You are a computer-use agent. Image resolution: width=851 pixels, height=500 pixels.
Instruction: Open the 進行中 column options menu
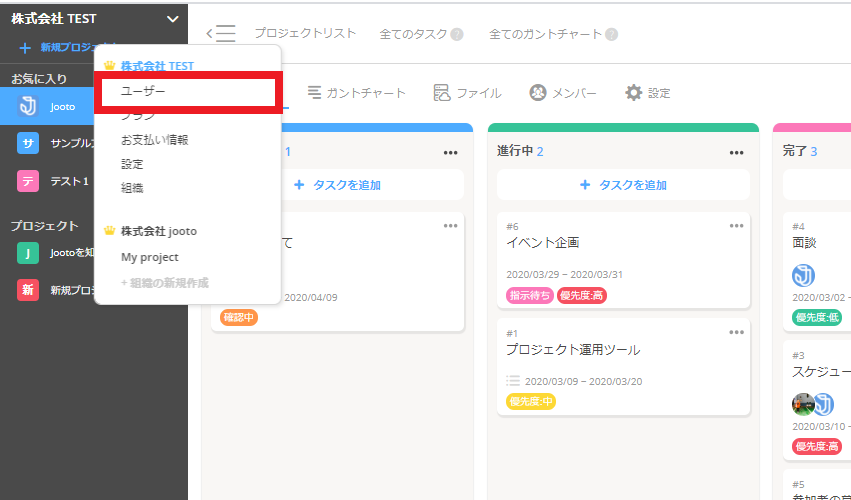736,152
